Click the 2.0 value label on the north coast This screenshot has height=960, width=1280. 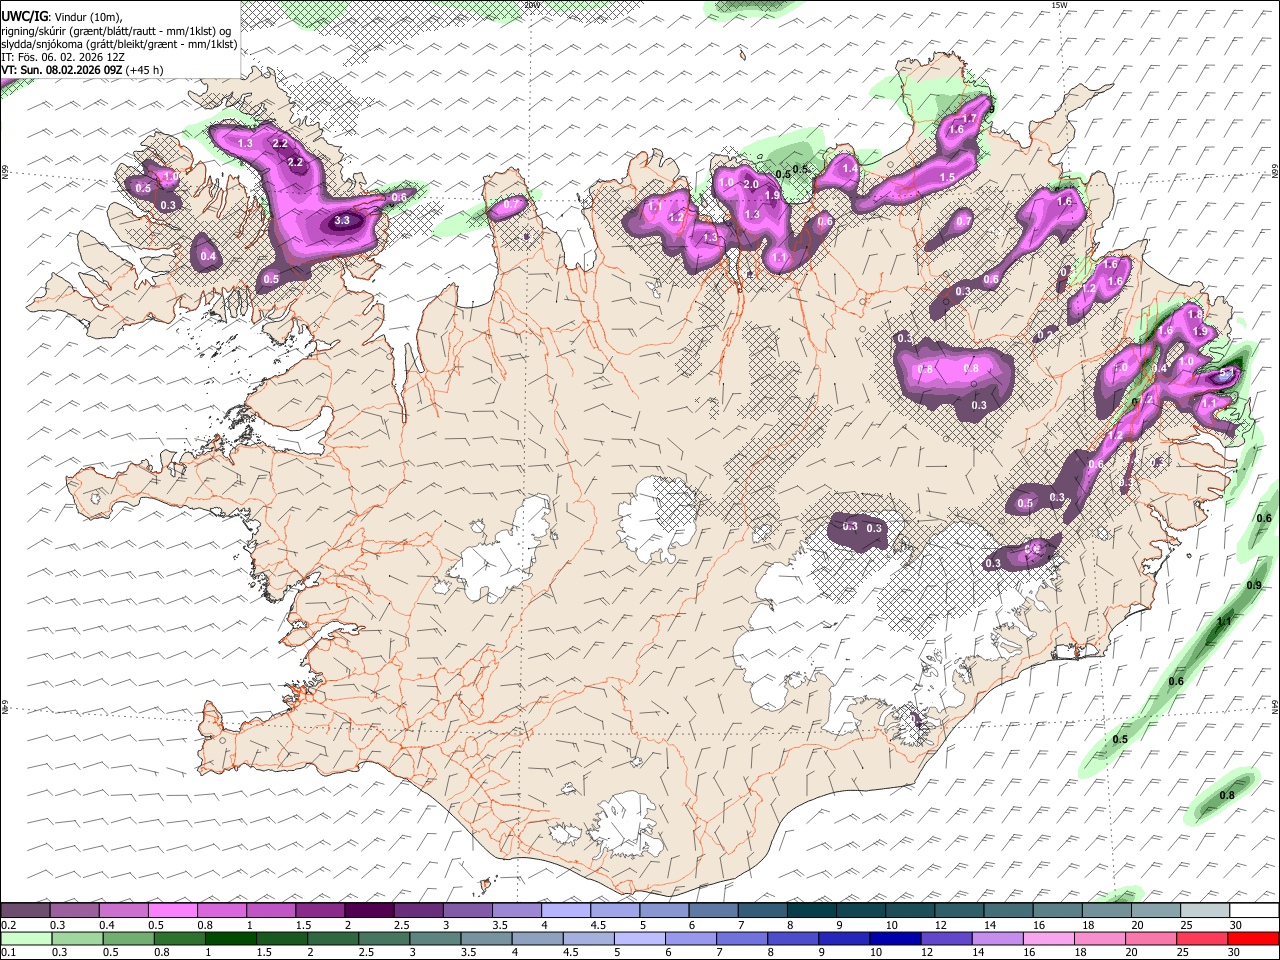click(751, 185)
